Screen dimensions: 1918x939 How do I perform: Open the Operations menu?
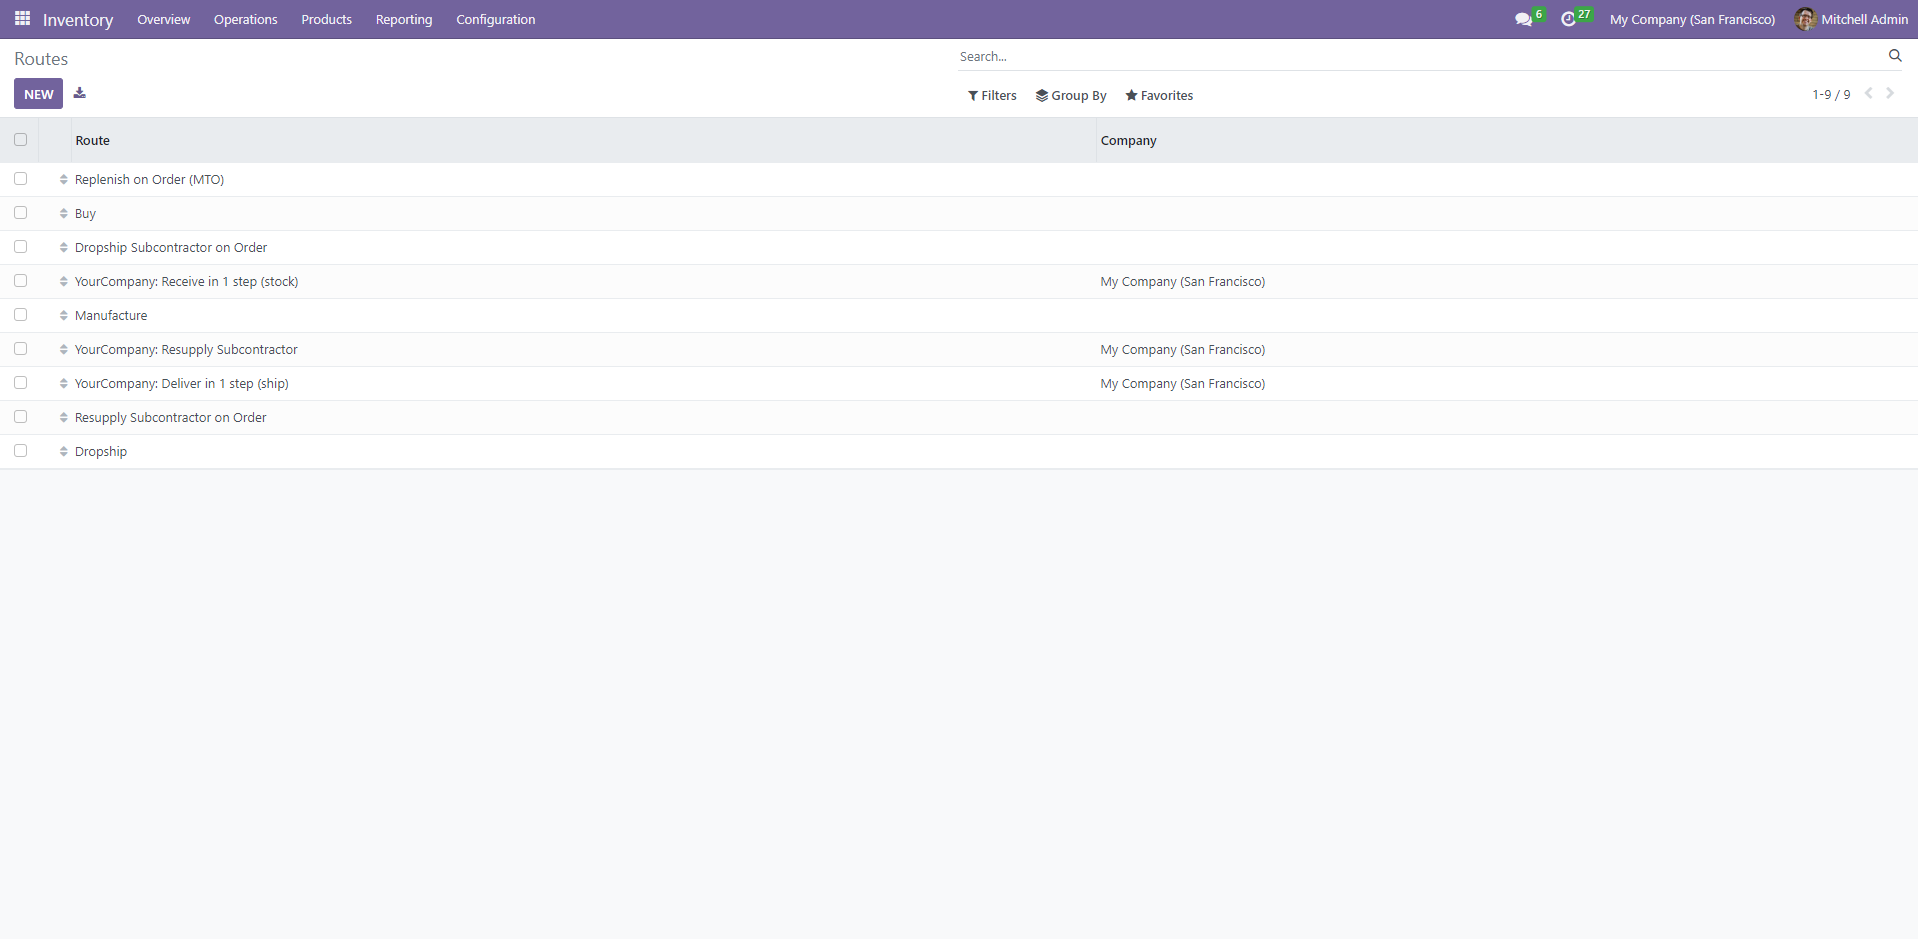(x=245, y=19)
